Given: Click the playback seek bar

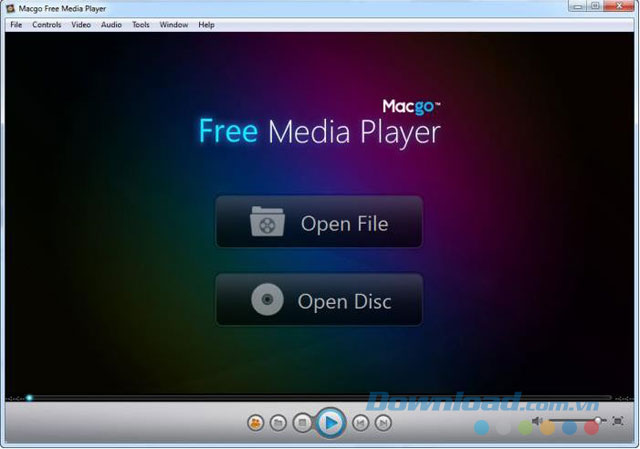Looking at the screenshot, I should pyautogui.click(x=320, y=398).
